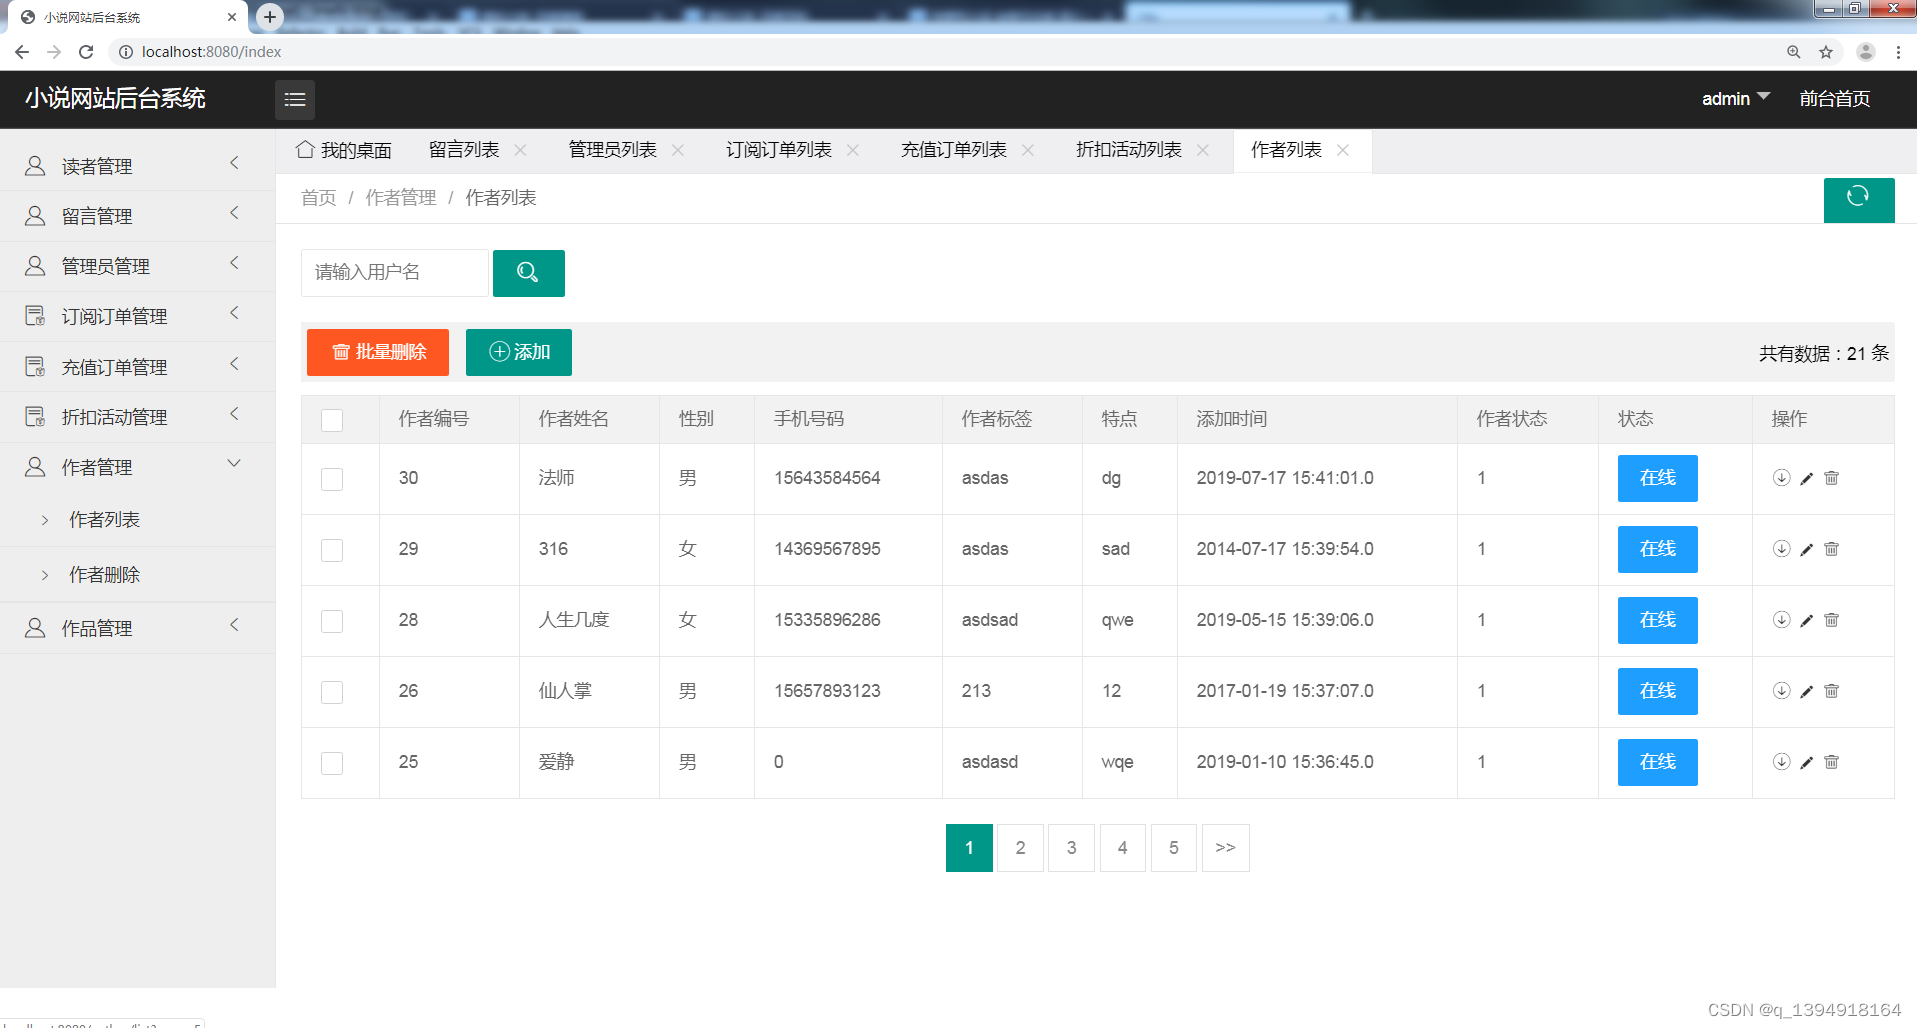Open a new browser tab
The image size is (1917, 1028).
pos(269,17)
